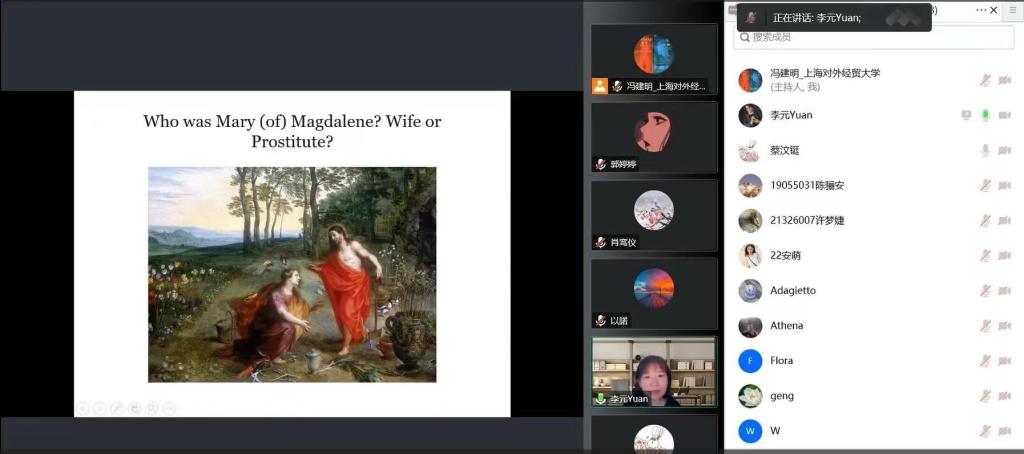Click screen-share indicator icon beside 李元Yuan

967,116
